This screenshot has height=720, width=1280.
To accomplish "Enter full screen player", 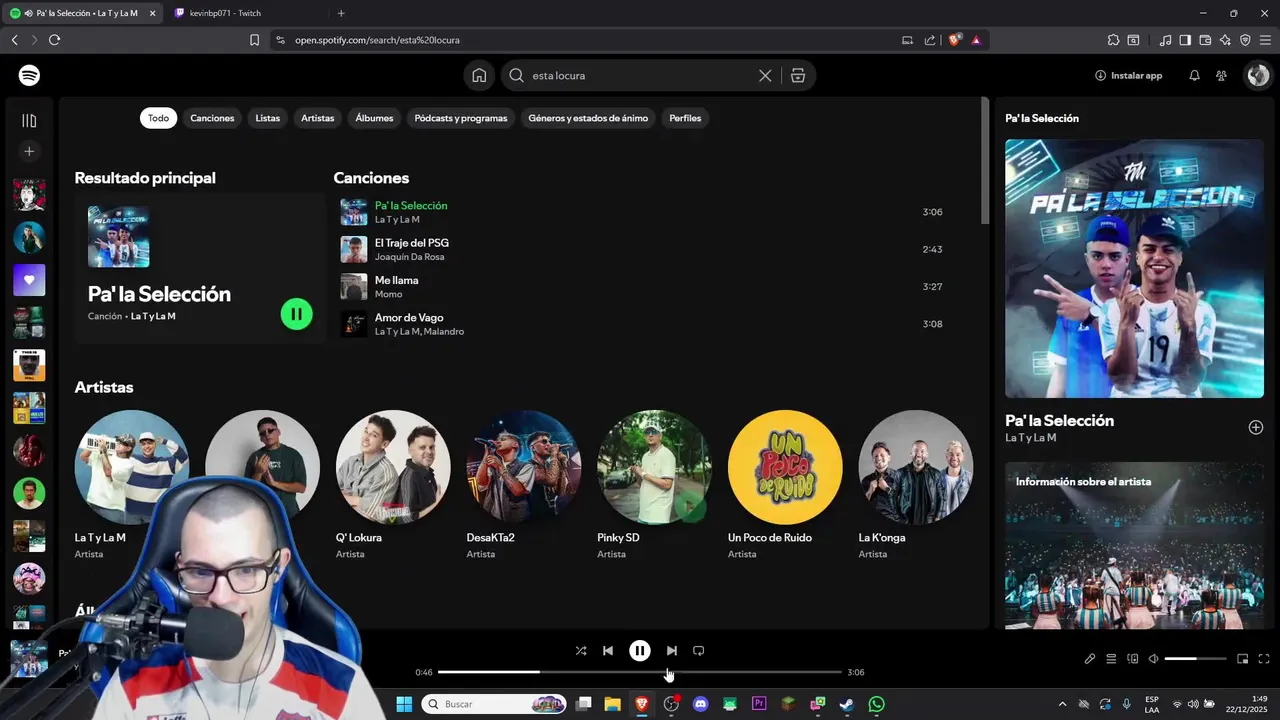I will [x=1264, y=659].
